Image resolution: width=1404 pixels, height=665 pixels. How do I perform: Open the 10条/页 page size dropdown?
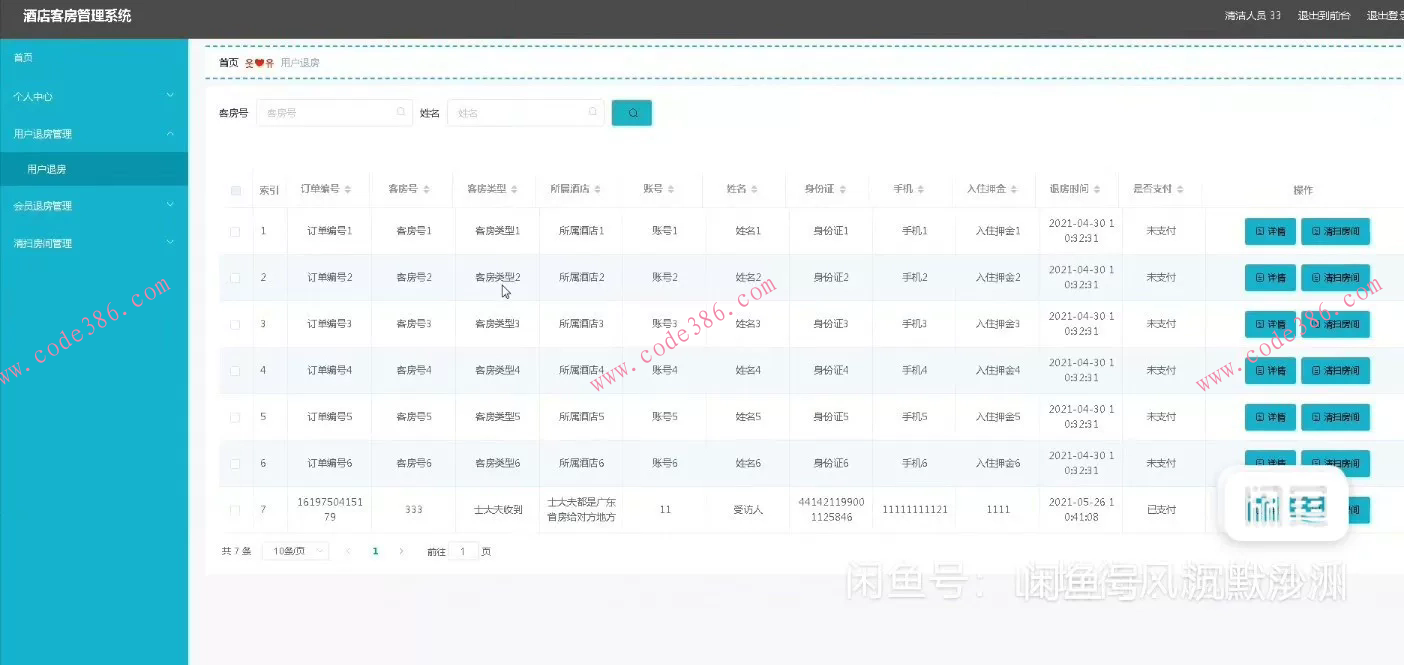(x=295, y=550)
